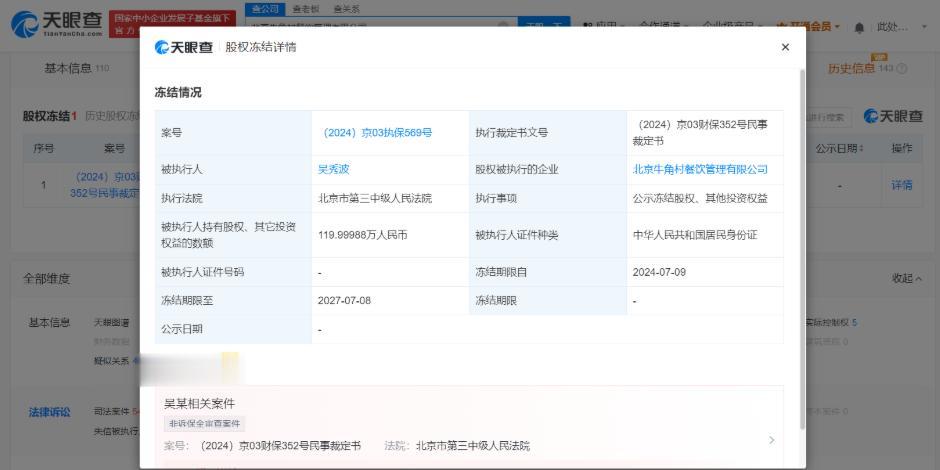Click the 全部维度 heading
The width and height of the screenshot is (940, 470).
(x=47, y=278)
